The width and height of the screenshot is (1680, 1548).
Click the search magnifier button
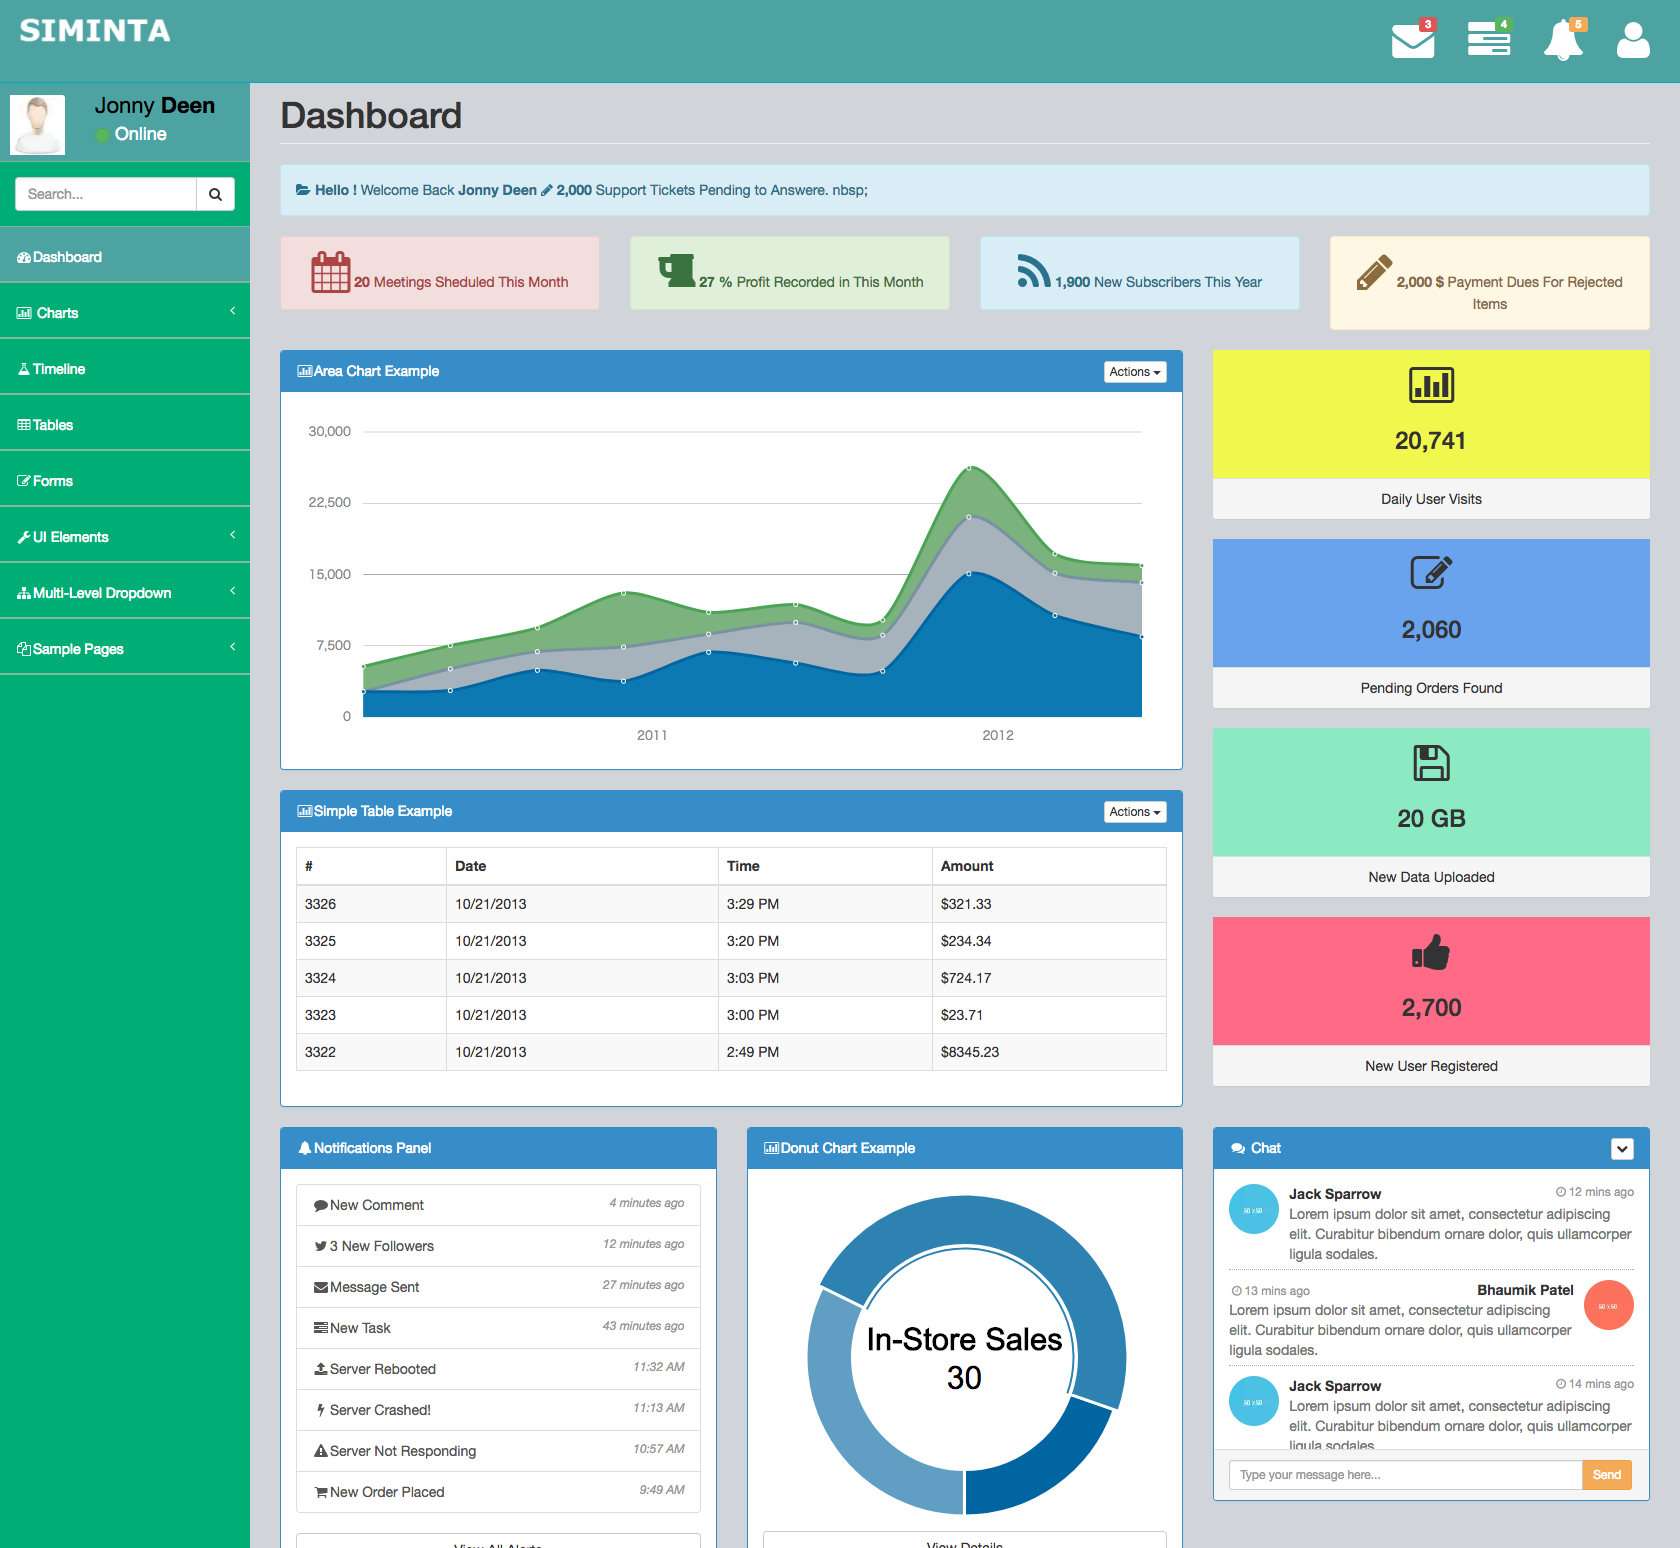click(x=215, y=194)
